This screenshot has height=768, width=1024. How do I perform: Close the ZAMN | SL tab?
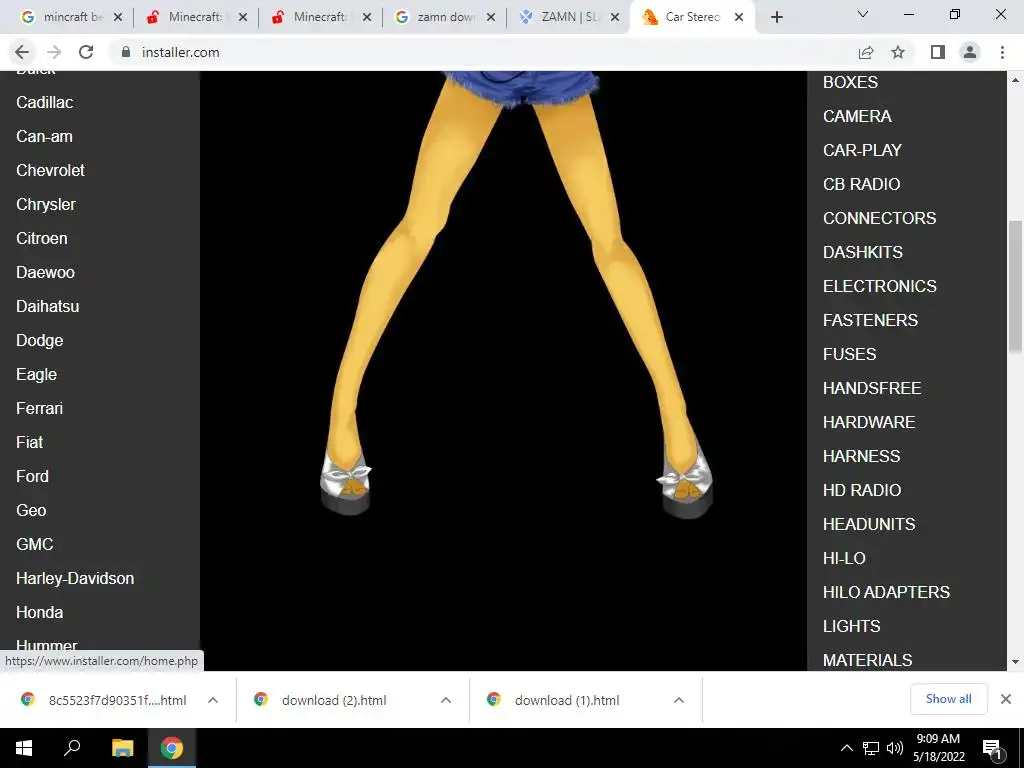pyautogui.click(x=615, y=18)
